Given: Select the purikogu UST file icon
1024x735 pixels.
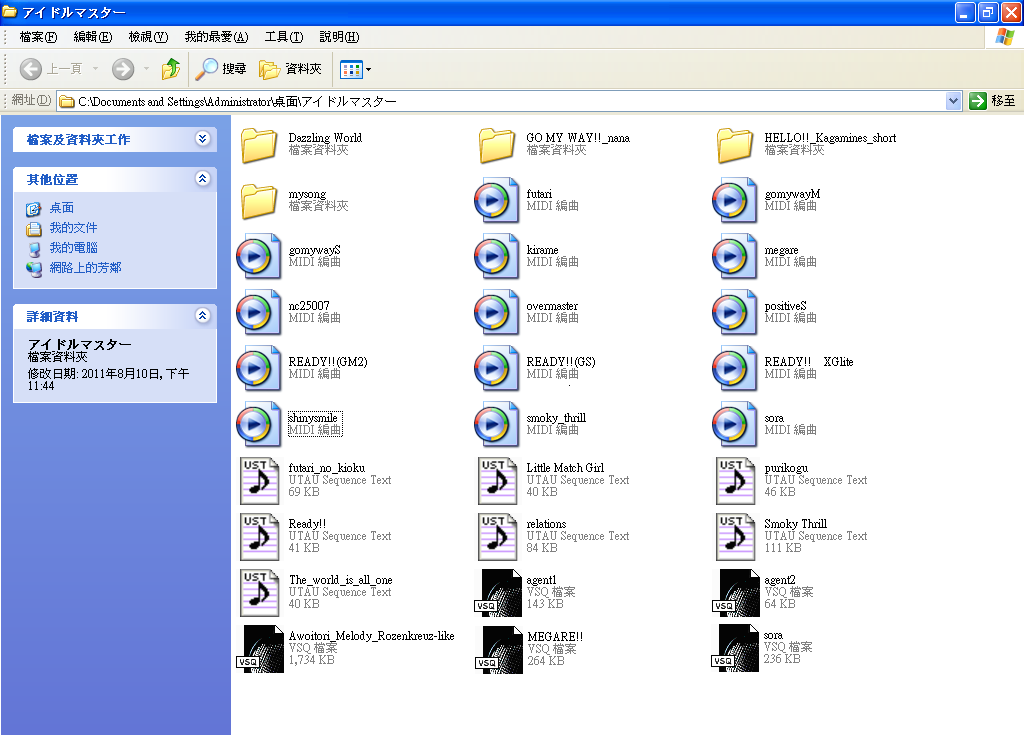Looking at the screenshot, I should [x=735, y=481].
